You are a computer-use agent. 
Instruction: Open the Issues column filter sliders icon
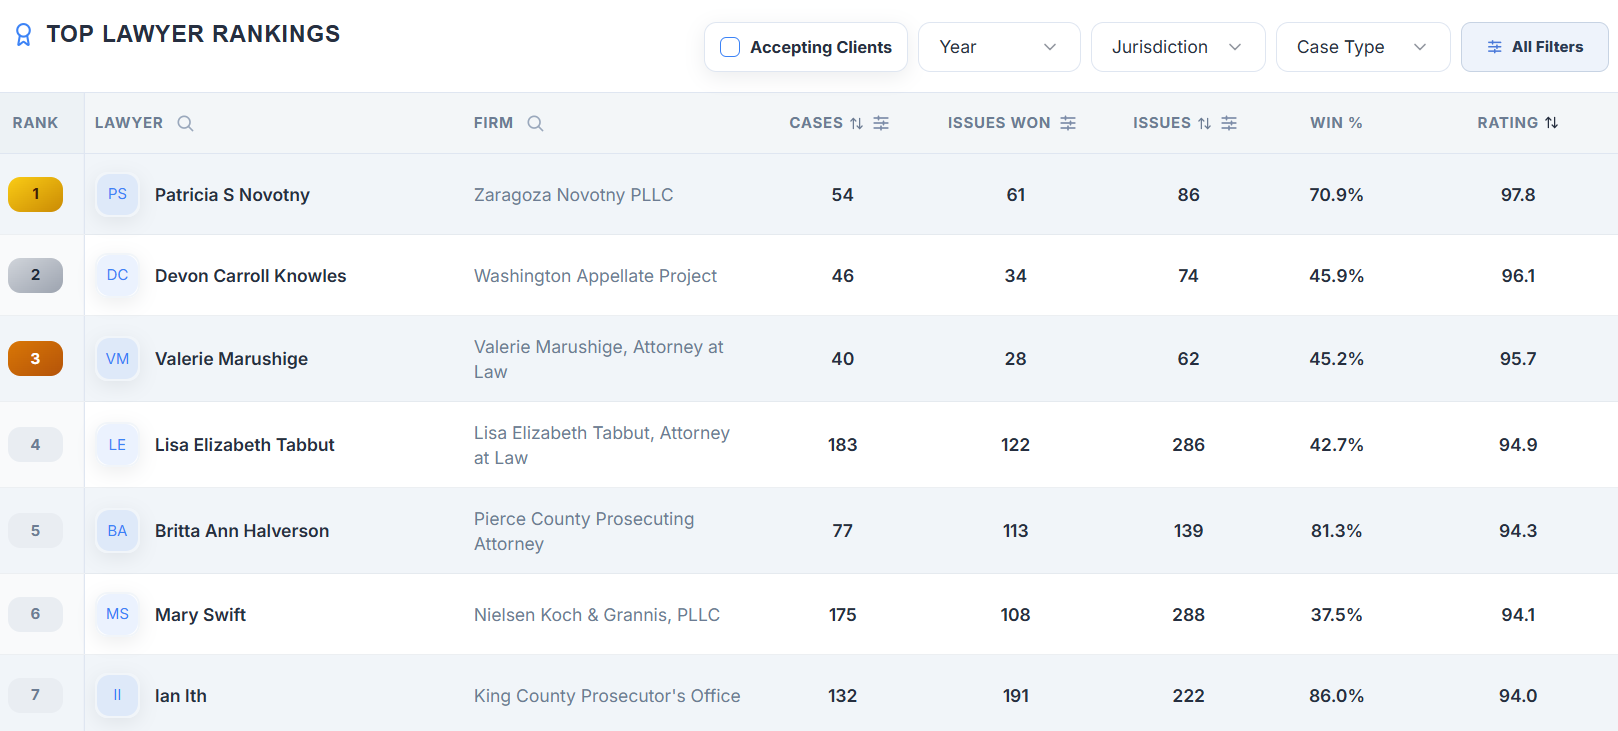pos(1229,123)
